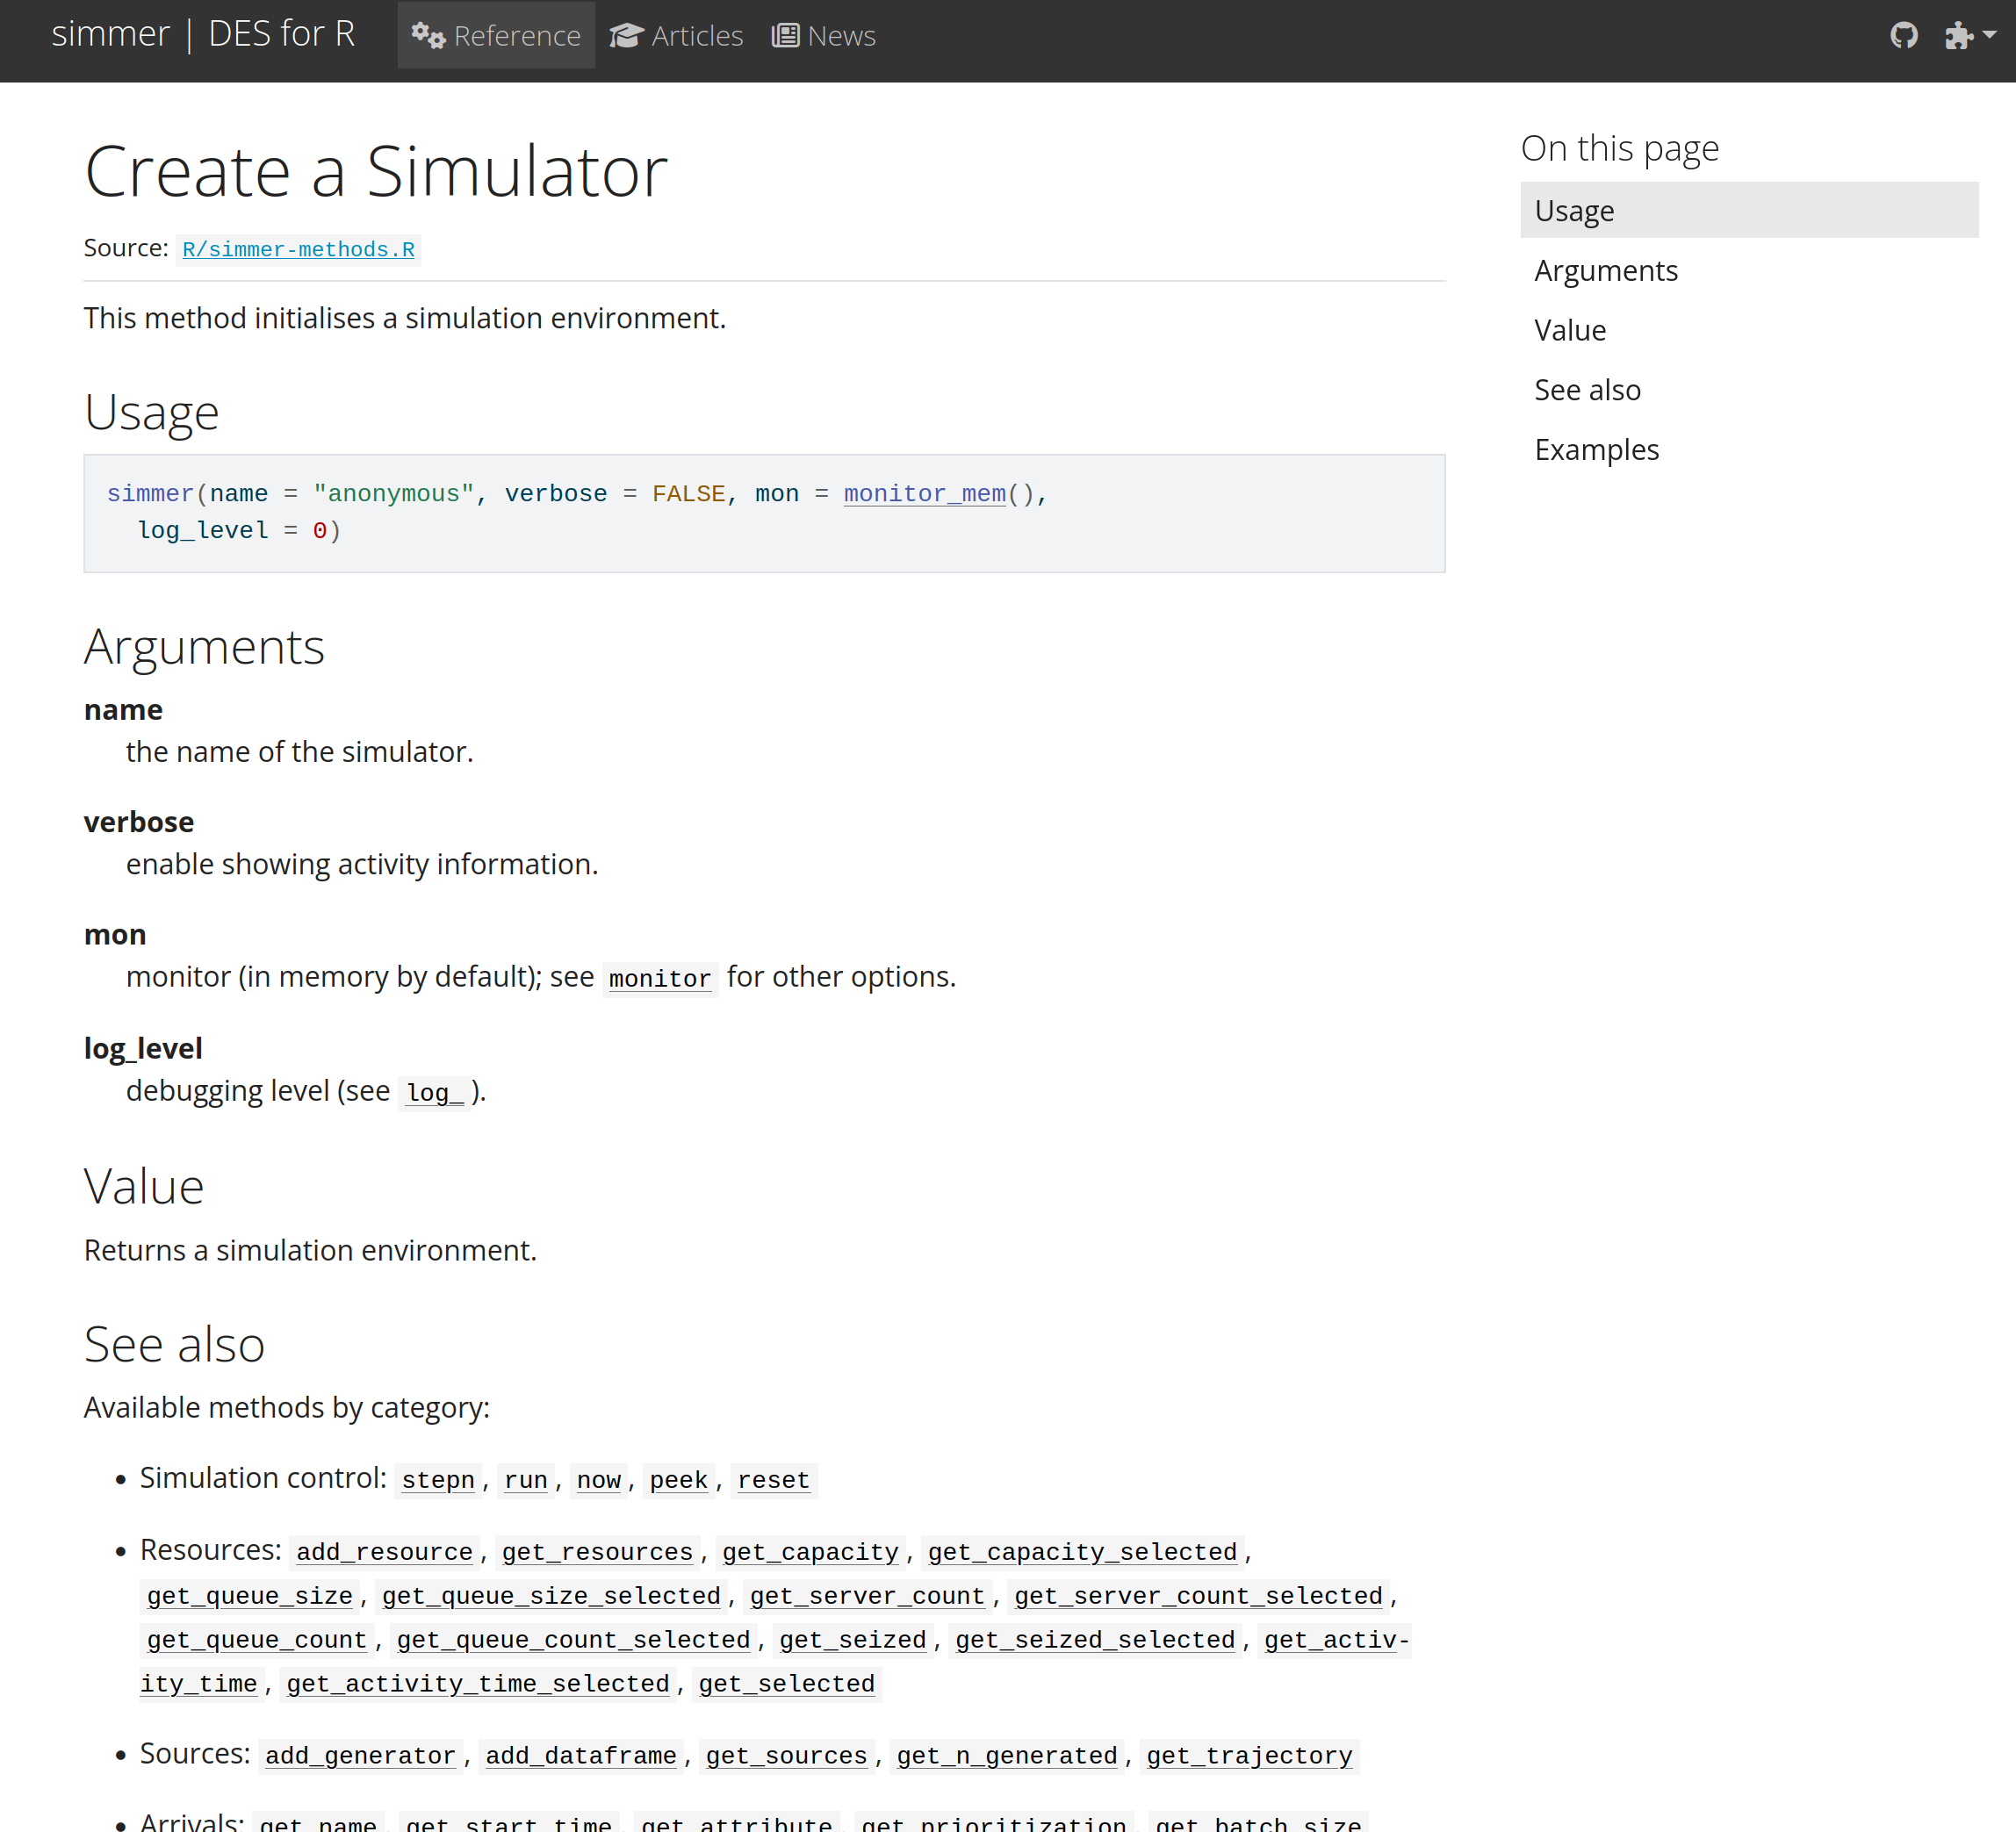Click the Reference gears icon
2016x1832 pixels.
[428, 36]
